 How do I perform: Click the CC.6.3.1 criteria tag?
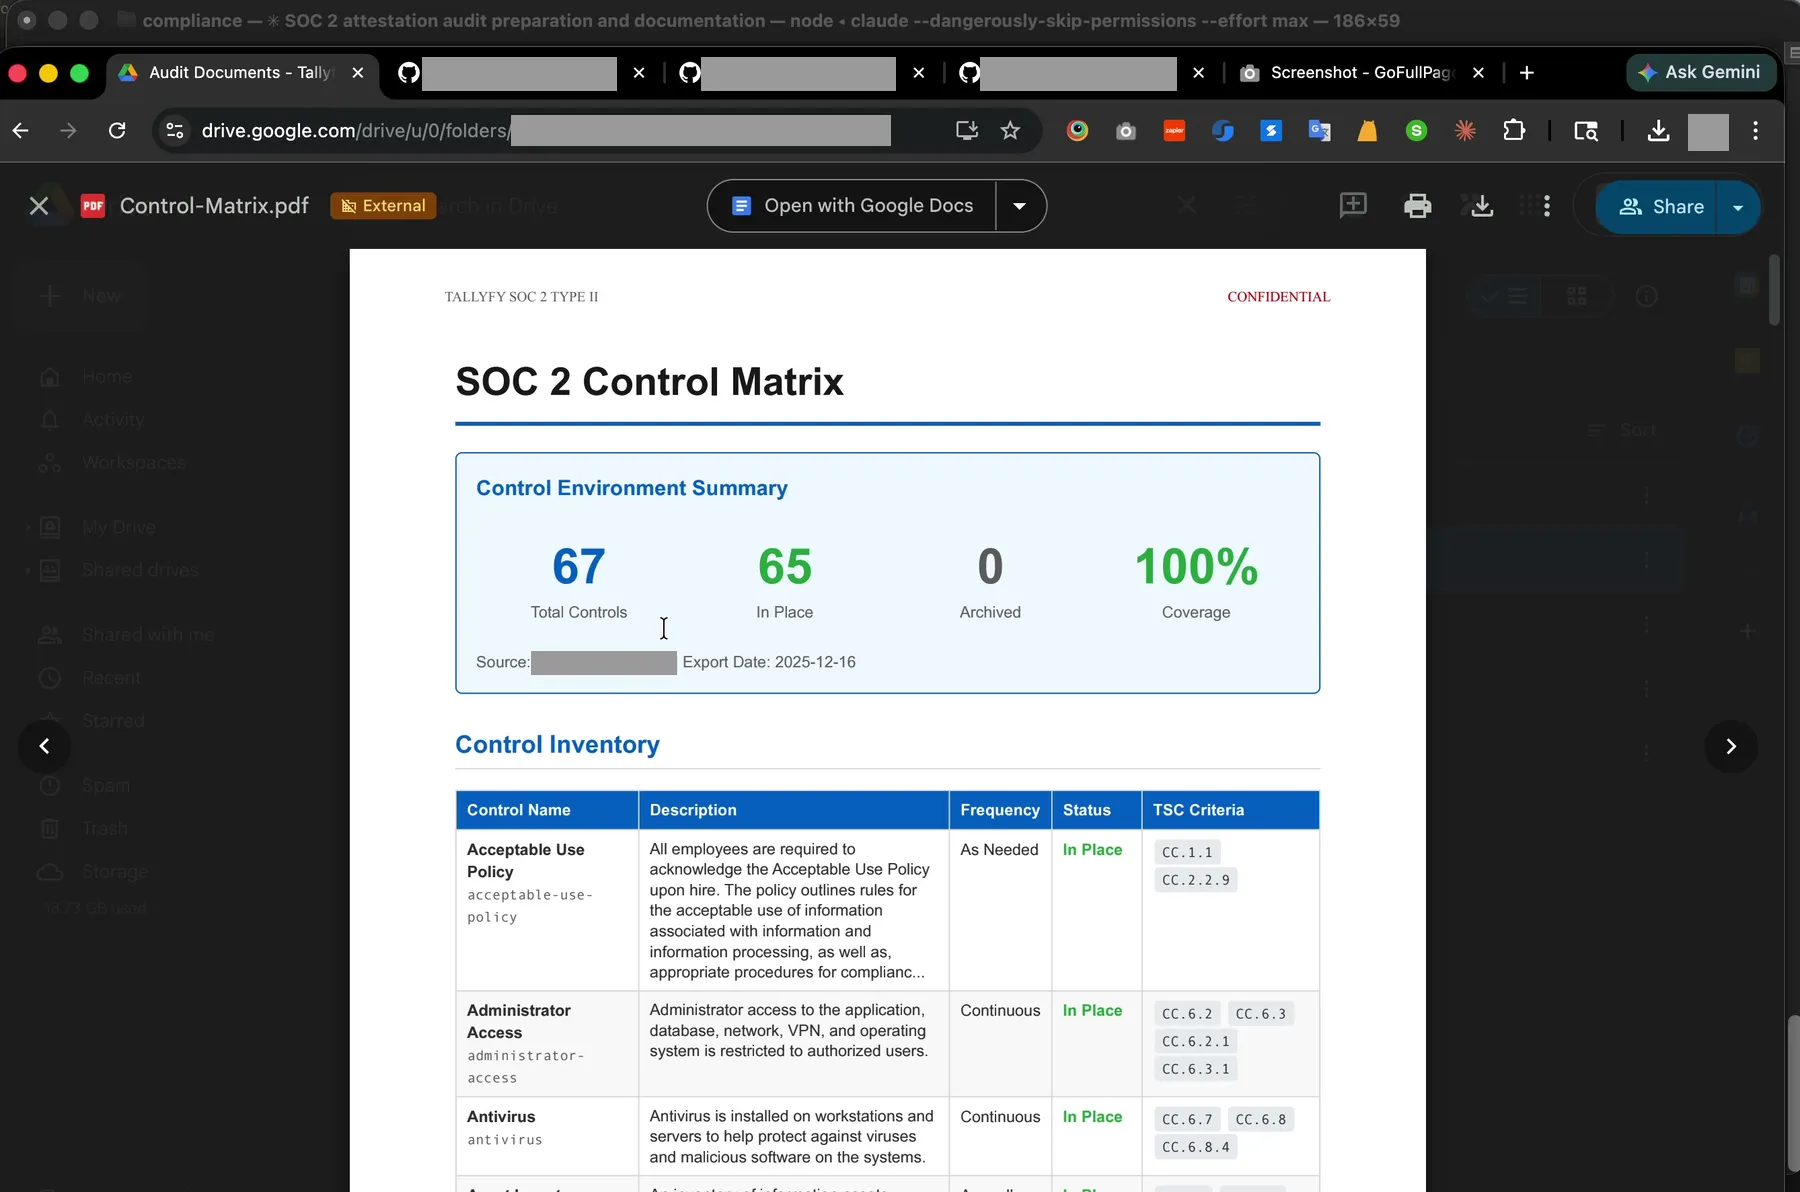tap(1196, 1069)
